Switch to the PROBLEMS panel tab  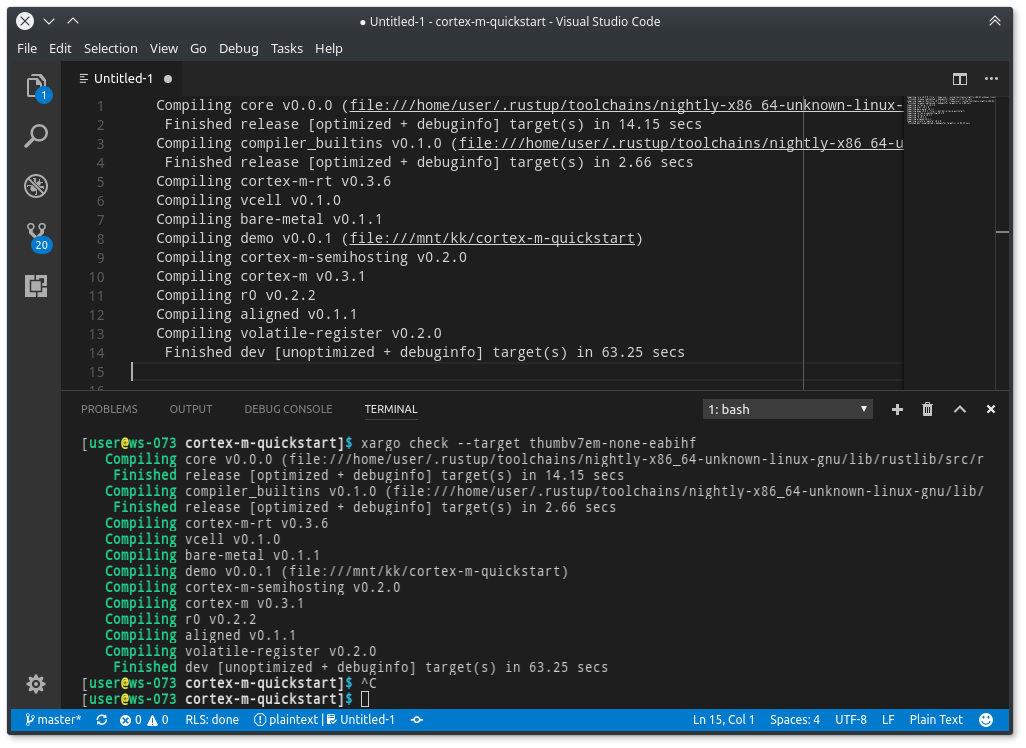point(109,409)
